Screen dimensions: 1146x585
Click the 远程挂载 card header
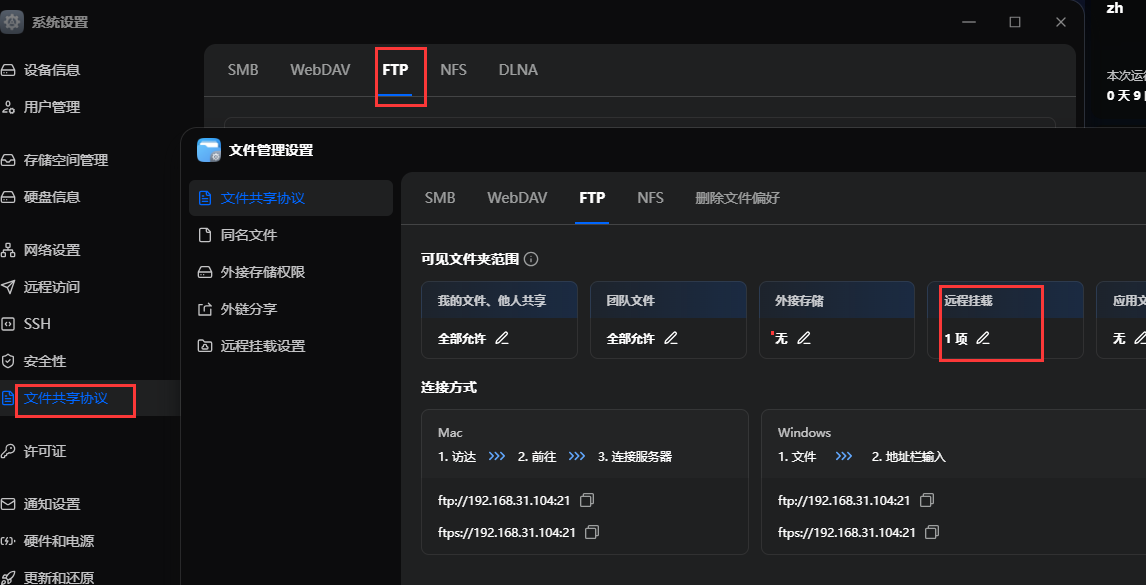(1005, 300)
